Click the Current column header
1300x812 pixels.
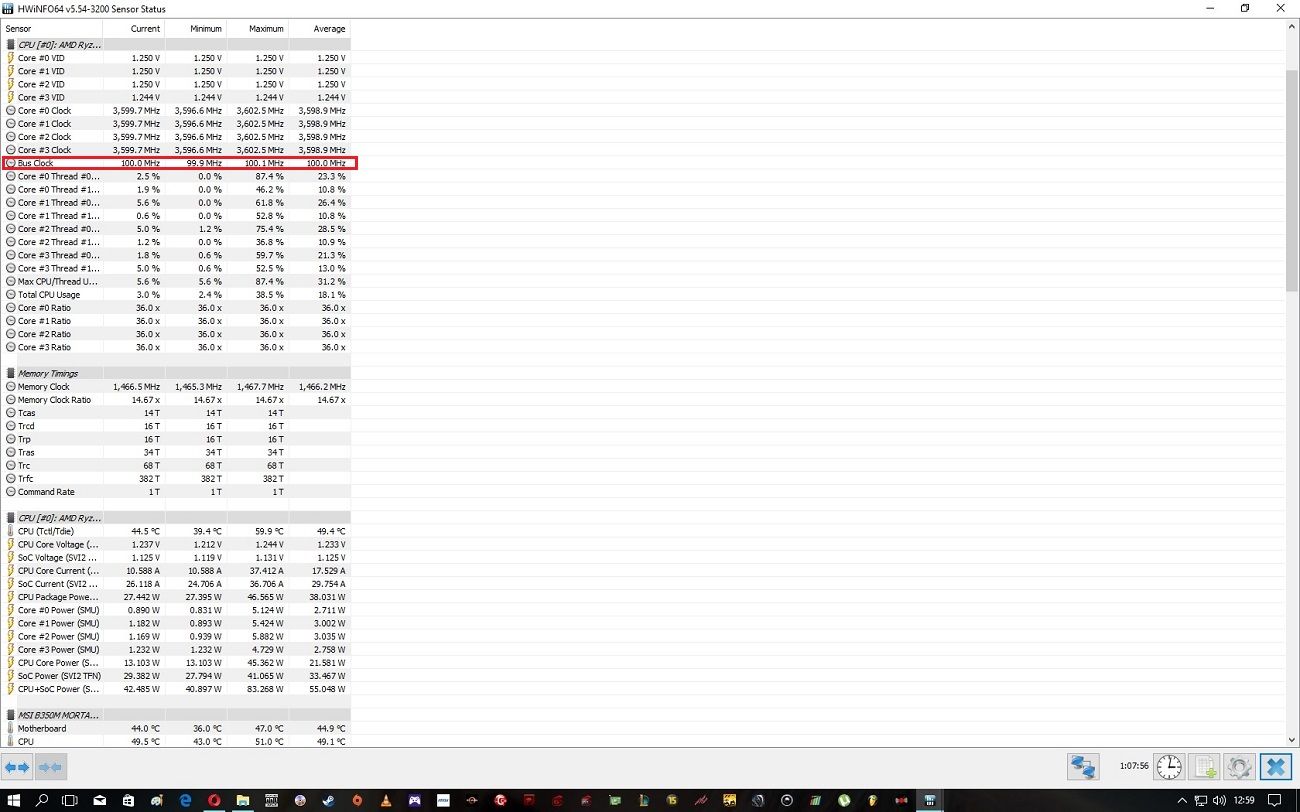pyautogui.click(x=133, y=29)
